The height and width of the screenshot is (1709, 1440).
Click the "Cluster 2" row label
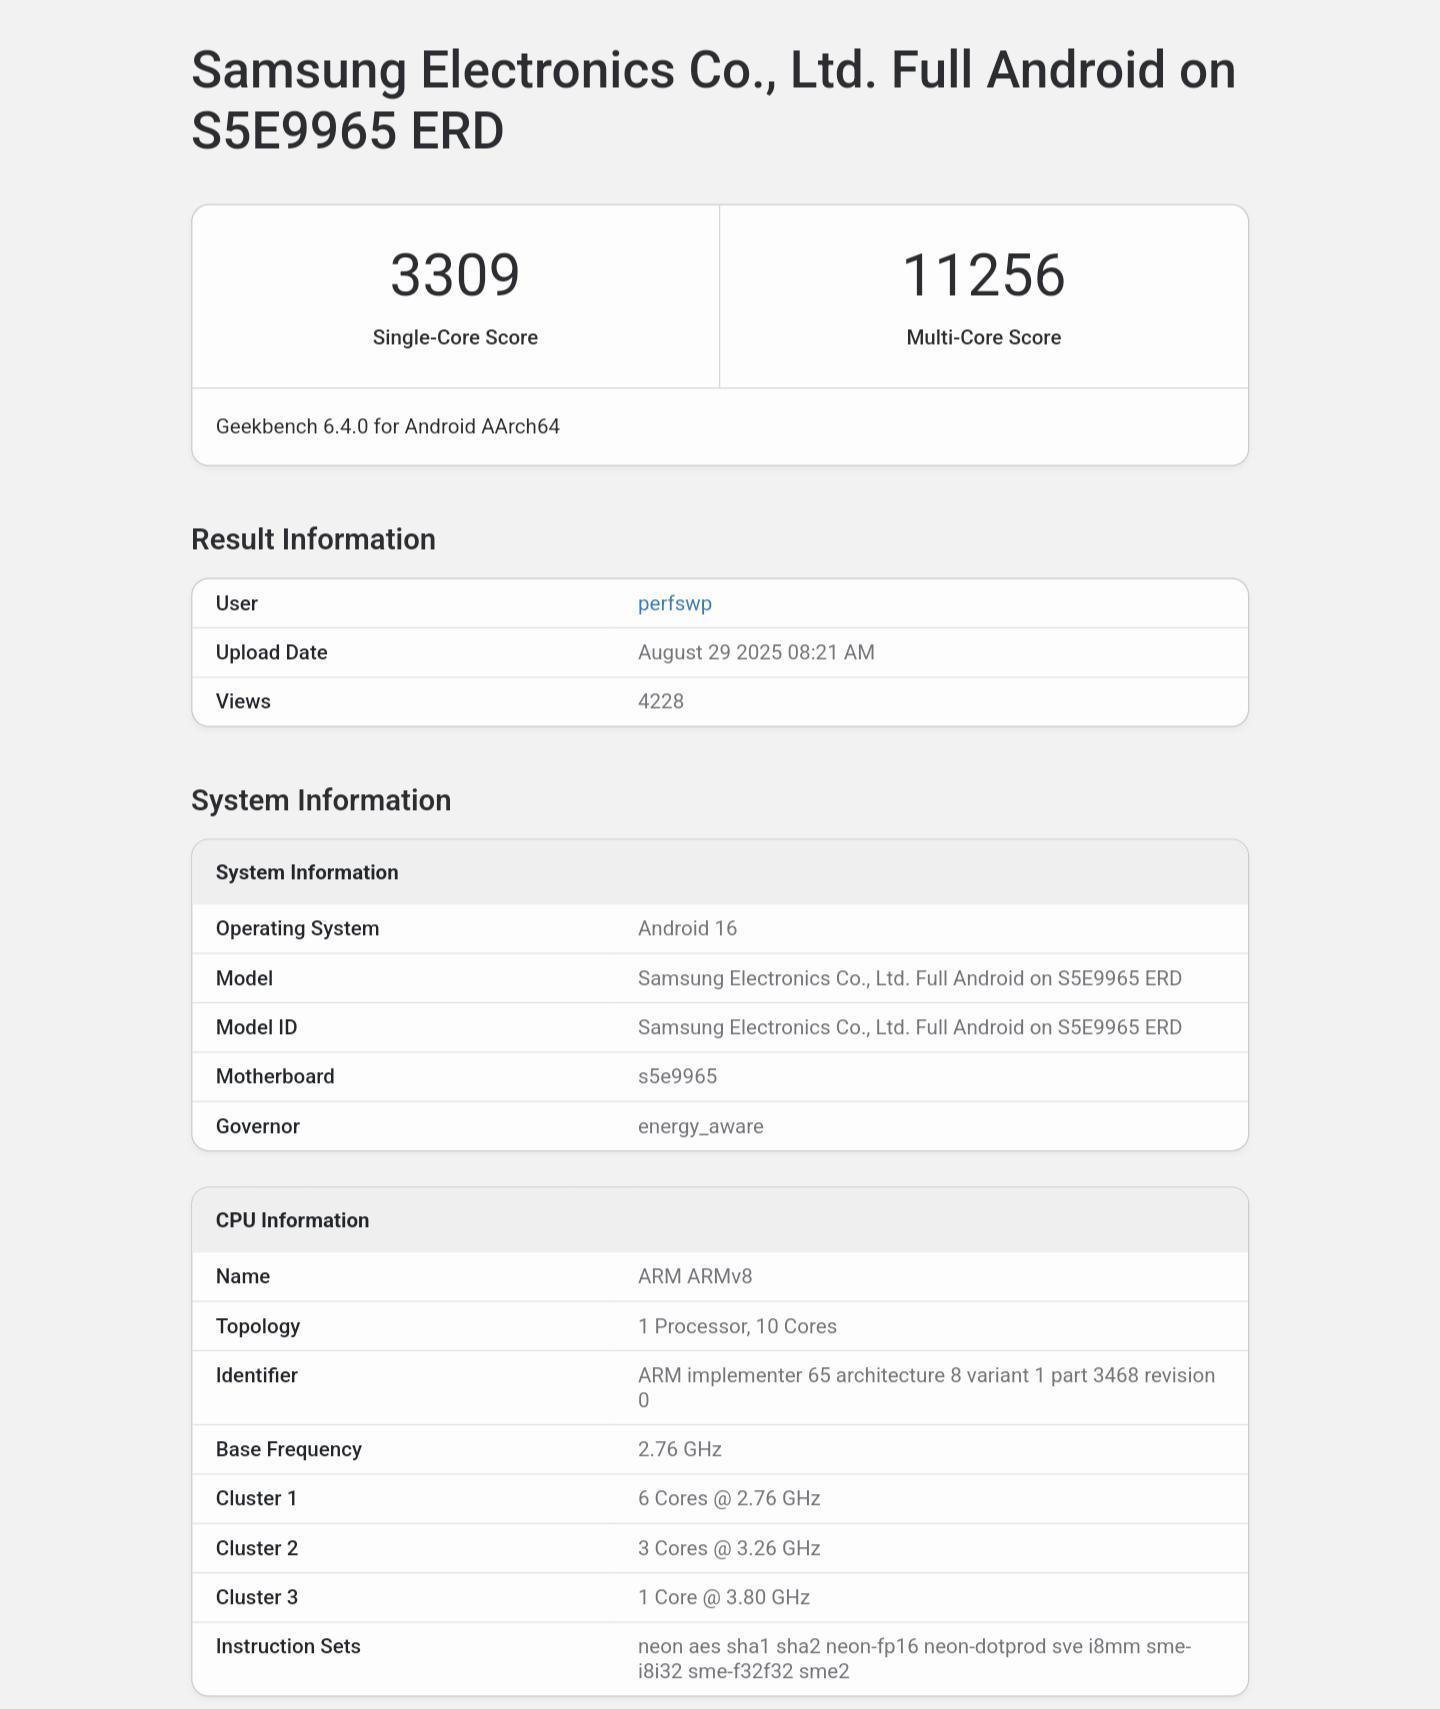tap(257, 1548)
